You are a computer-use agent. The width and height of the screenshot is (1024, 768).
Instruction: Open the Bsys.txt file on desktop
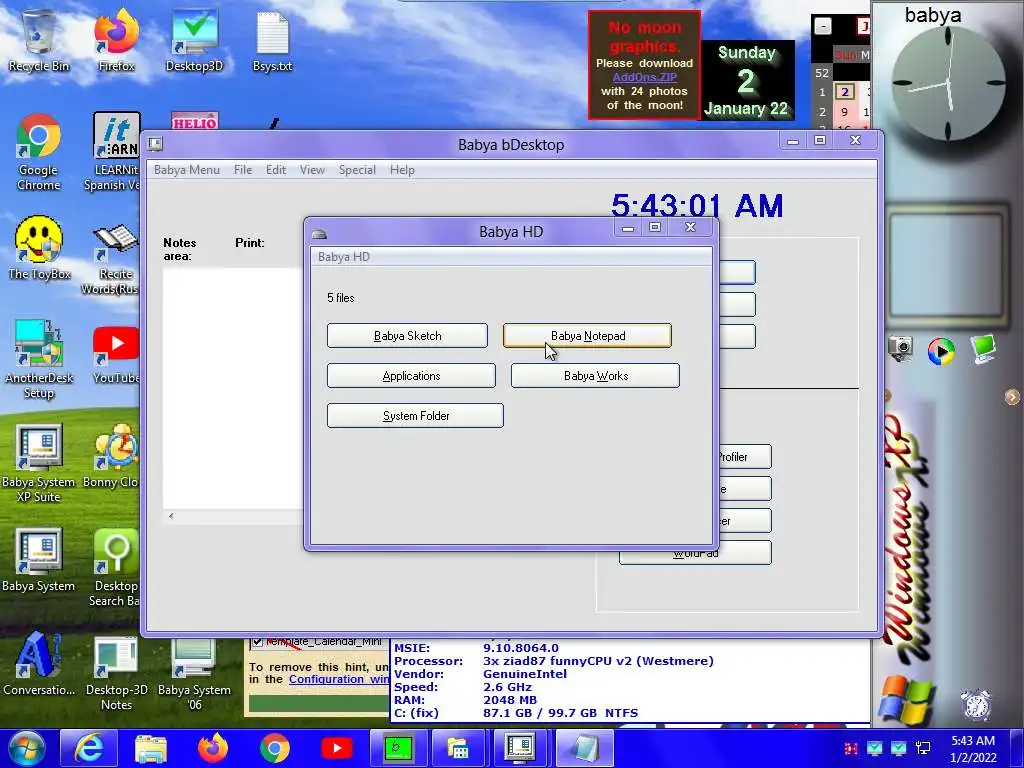tap(272, 40)
